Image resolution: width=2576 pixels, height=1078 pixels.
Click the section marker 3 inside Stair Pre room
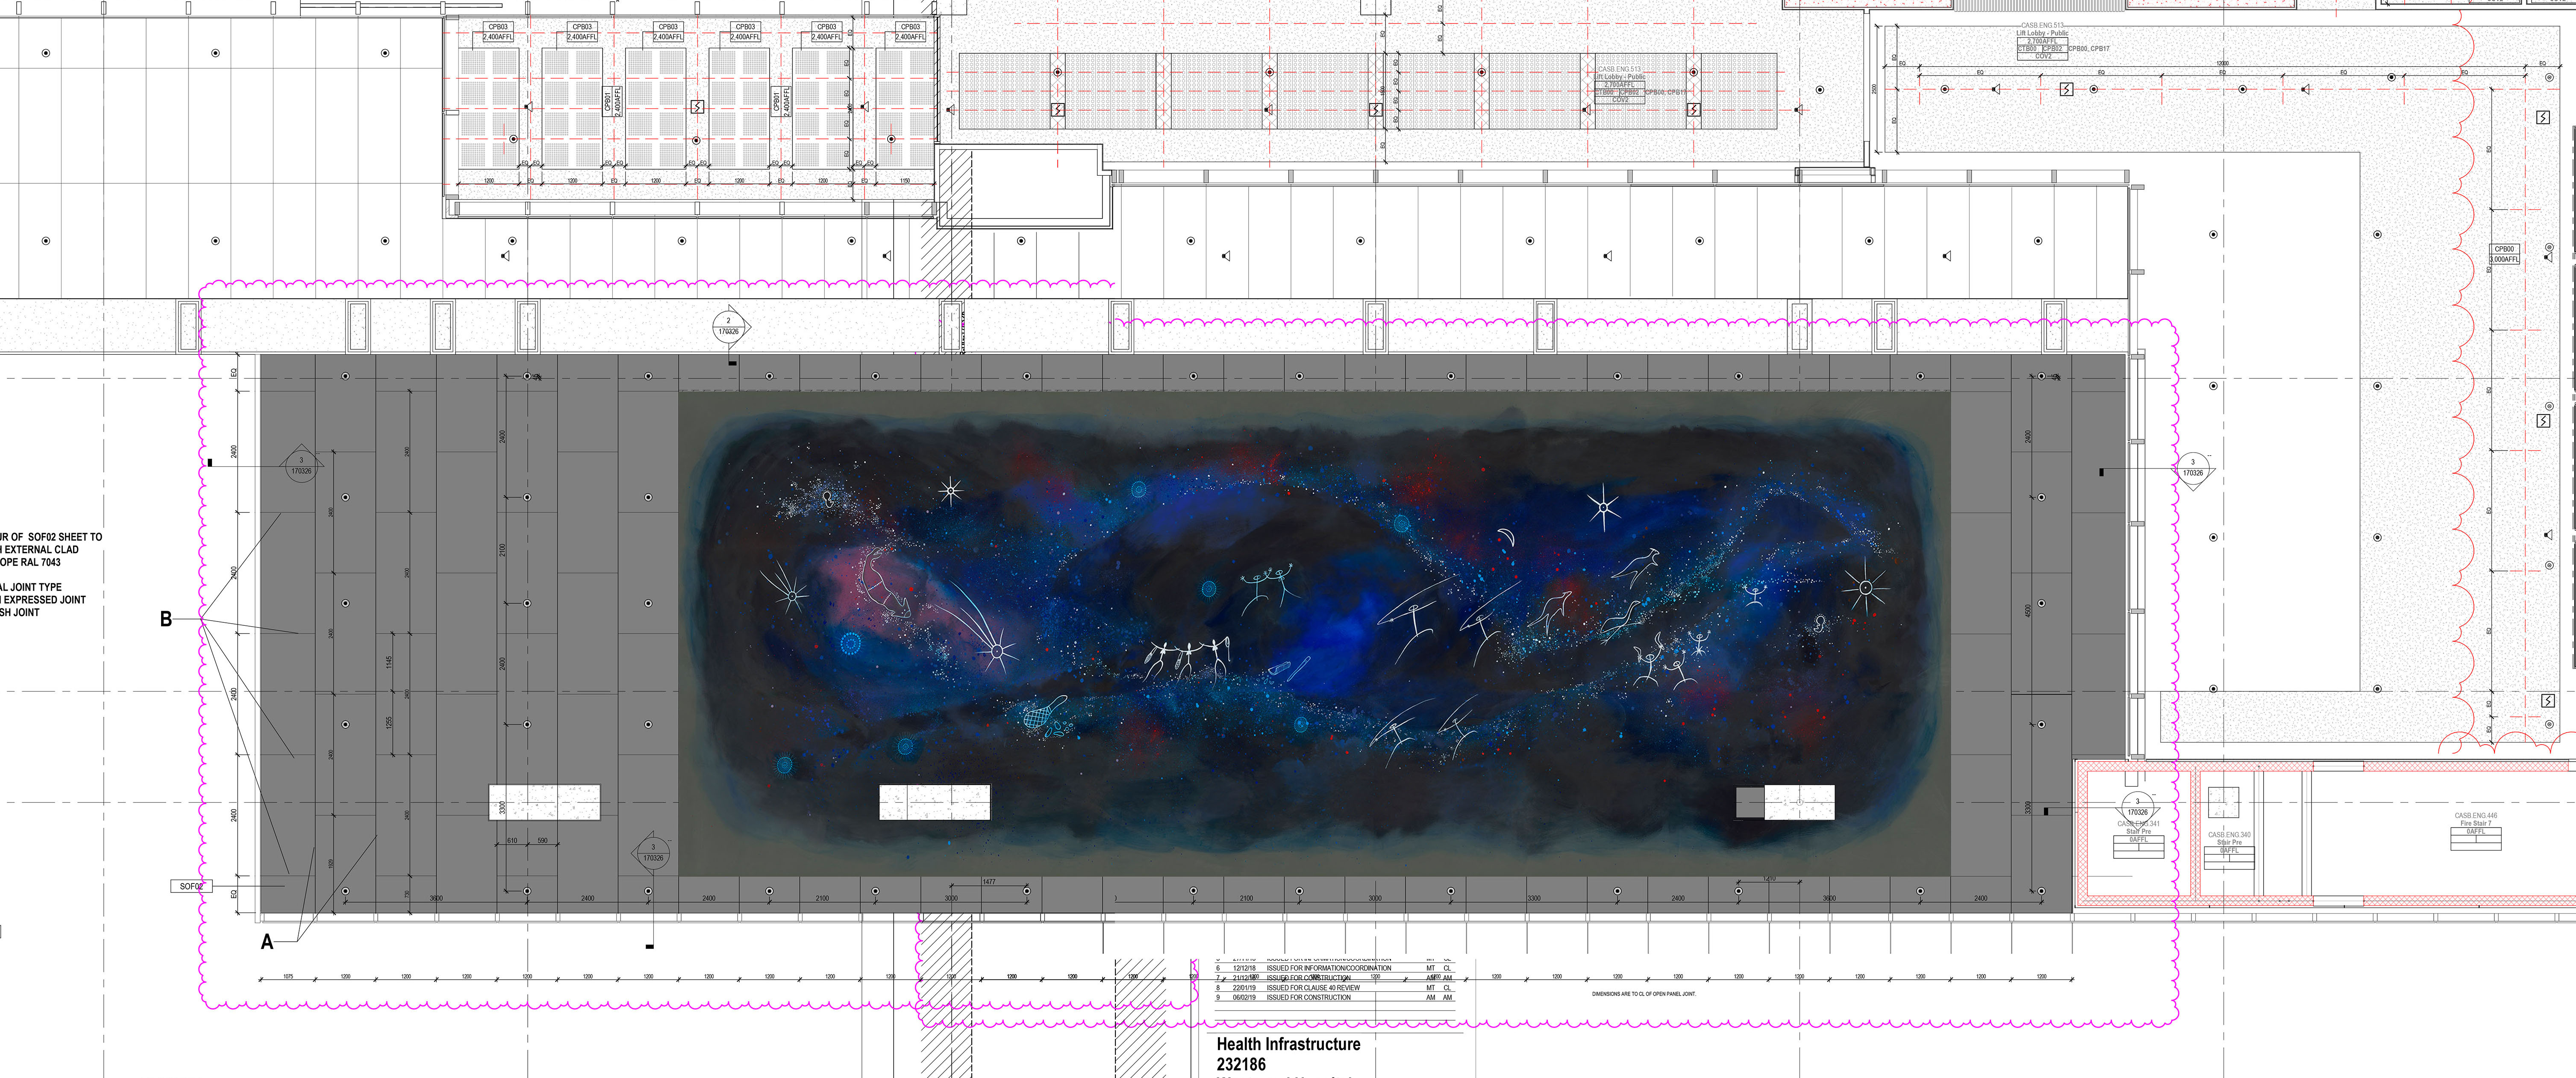pyautogui.click(x=2137, y=807)
